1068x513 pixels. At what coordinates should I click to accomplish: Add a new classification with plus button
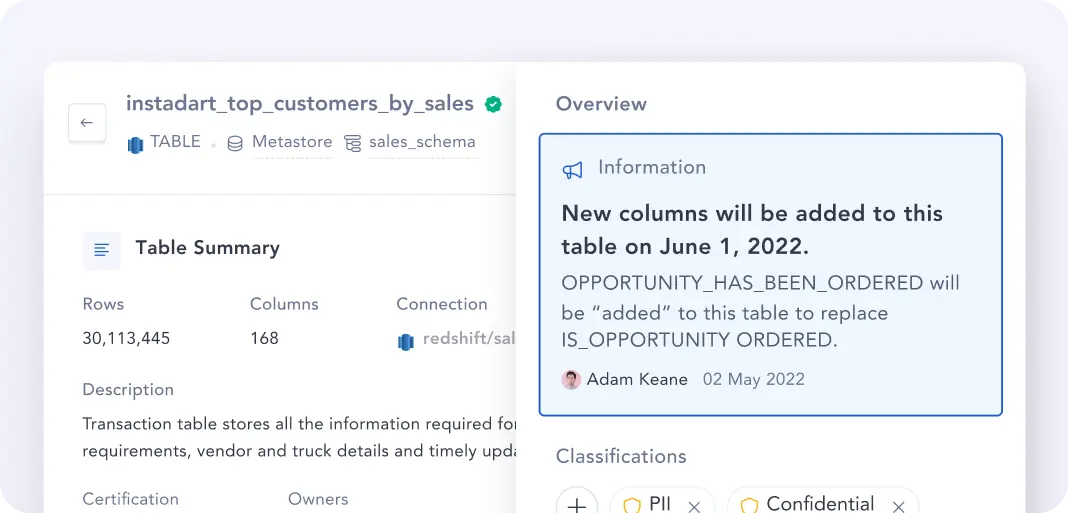click(577, 505)
